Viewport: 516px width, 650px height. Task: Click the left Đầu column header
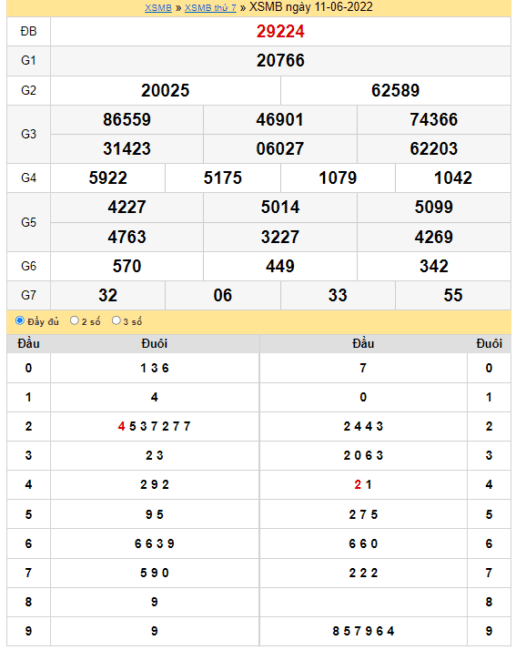tap(29, 343)
